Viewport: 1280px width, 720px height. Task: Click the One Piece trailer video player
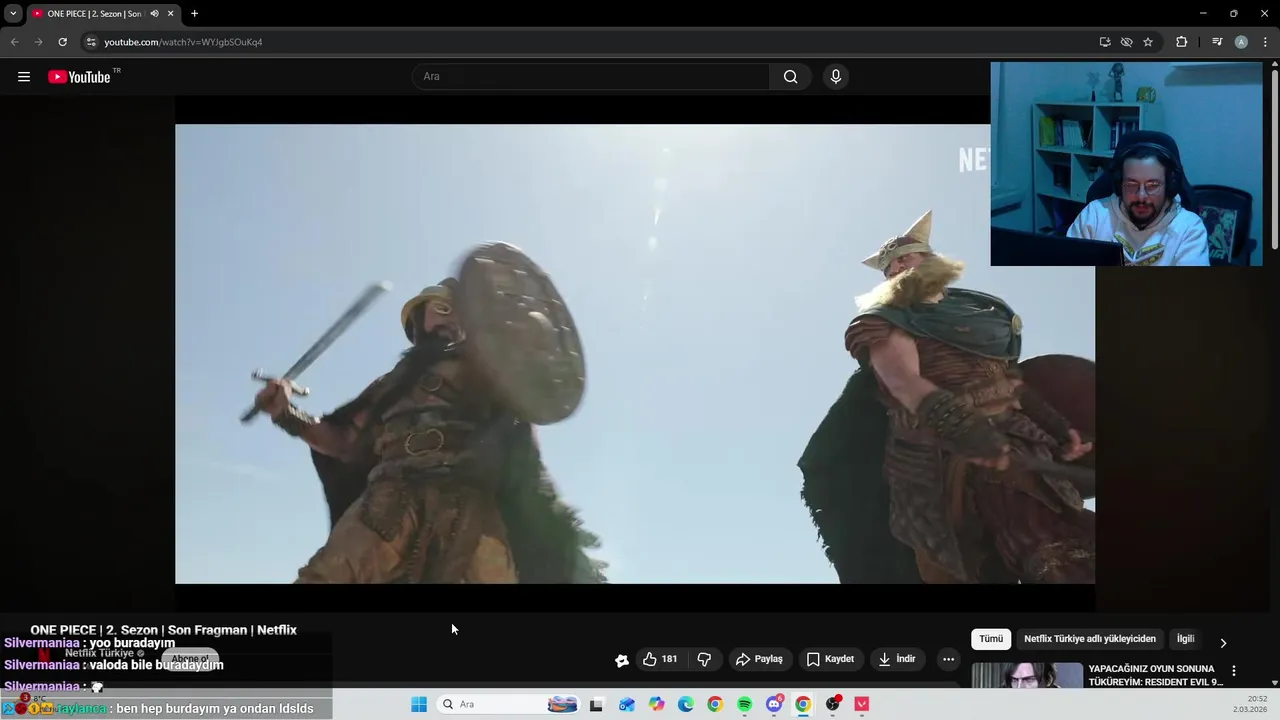point(635,354)
